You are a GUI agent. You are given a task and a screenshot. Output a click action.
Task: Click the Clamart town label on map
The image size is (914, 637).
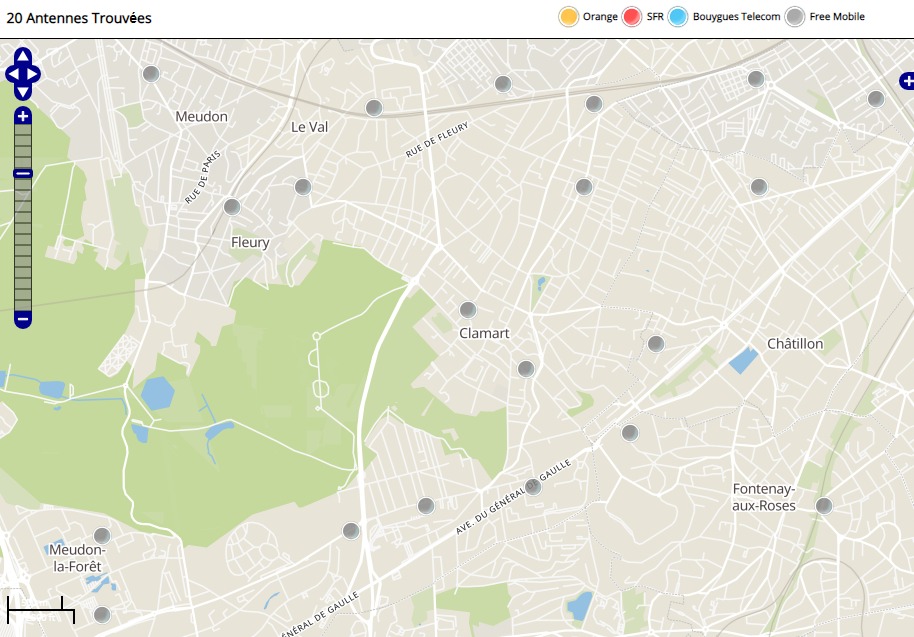click(x=484, y=333)
